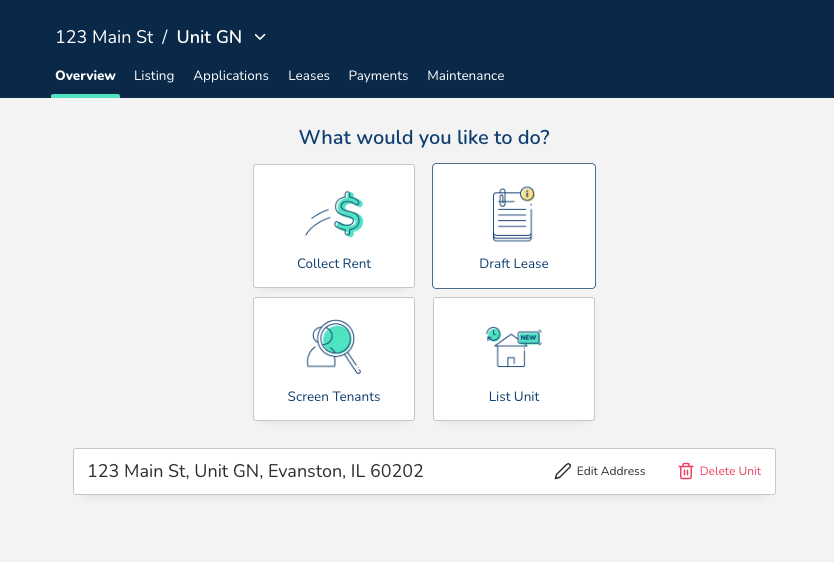Click the Draft Lease label
The width and height of the screenshot is (834, 562).
coord(513,263)
